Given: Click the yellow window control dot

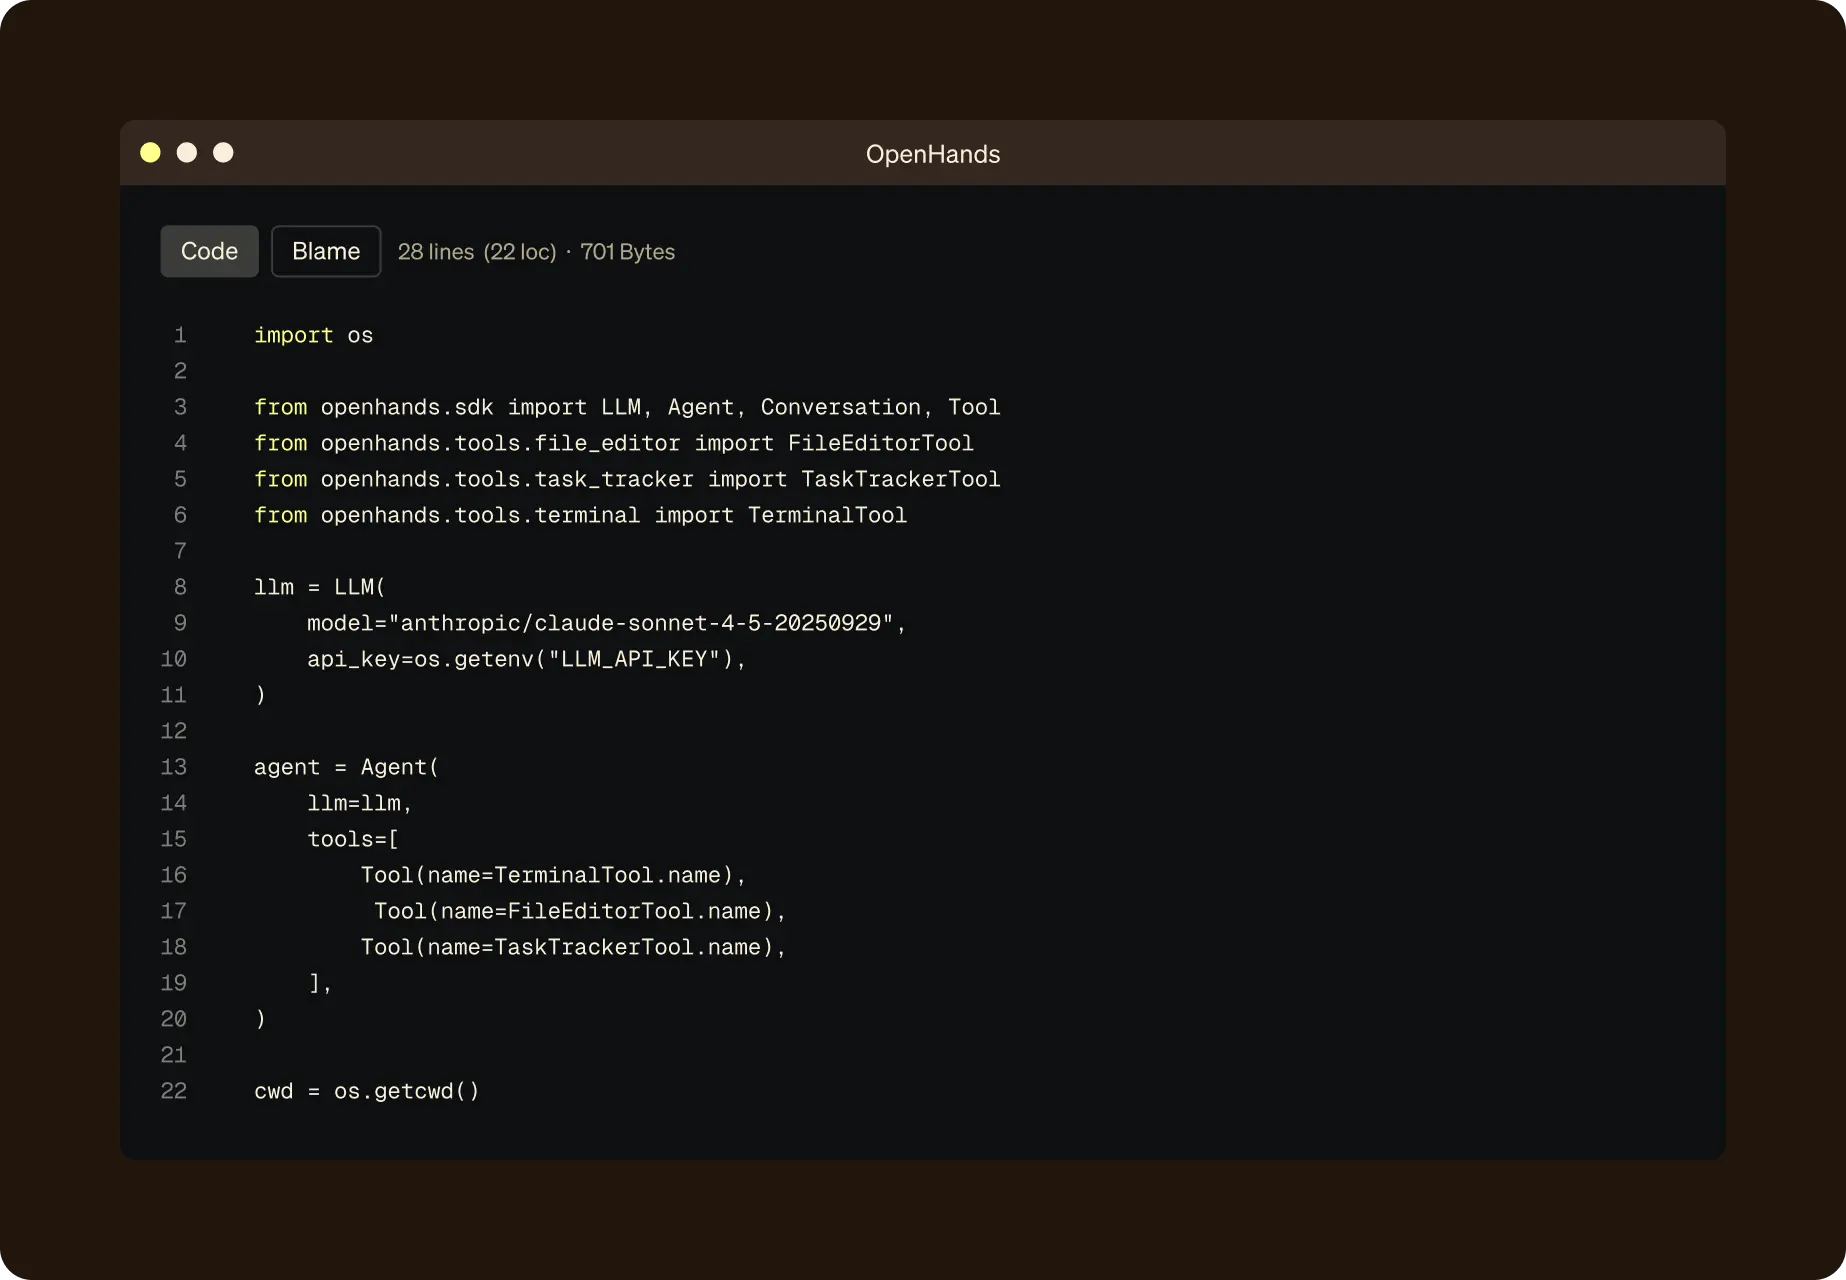Looking at the screenshot, I should (x=150, y=152).
